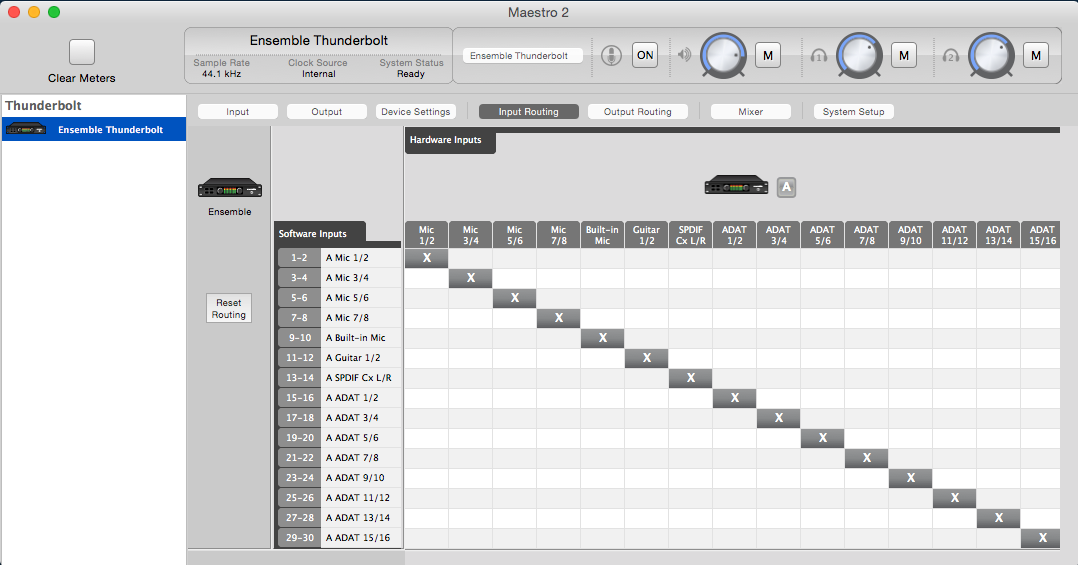
Task: Click the device A label badge
Action: 786,187
